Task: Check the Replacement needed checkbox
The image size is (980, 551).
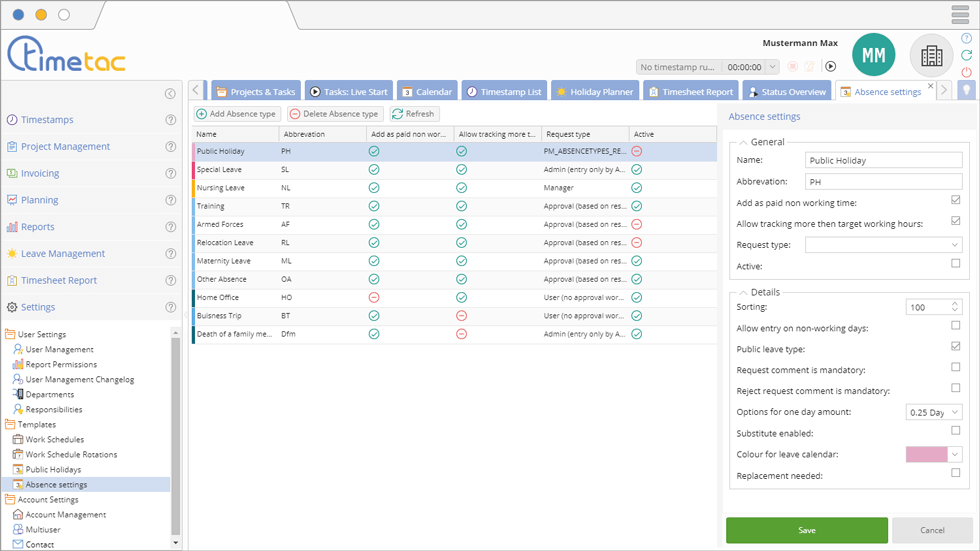Action: click(955, 473)
